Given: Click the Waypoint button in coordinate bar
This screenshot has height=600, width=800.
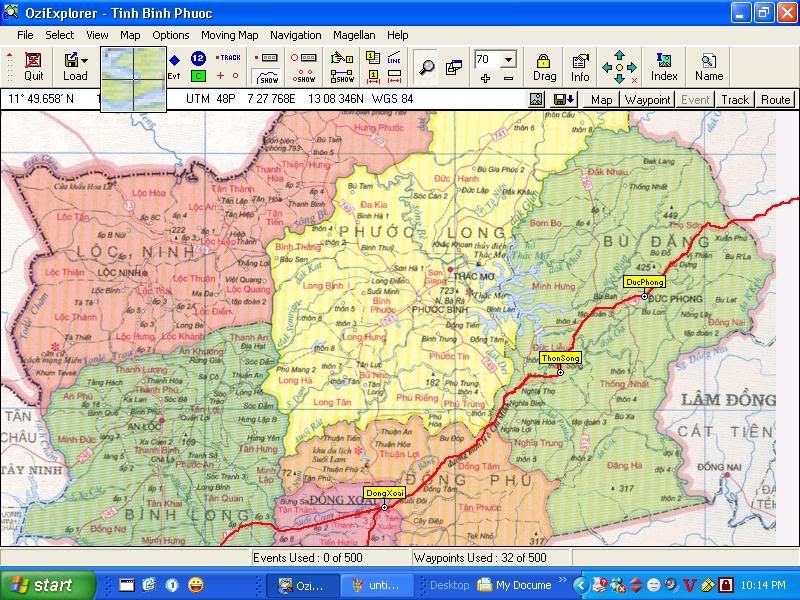Looking at the screenshot, I should pos(647,99).
